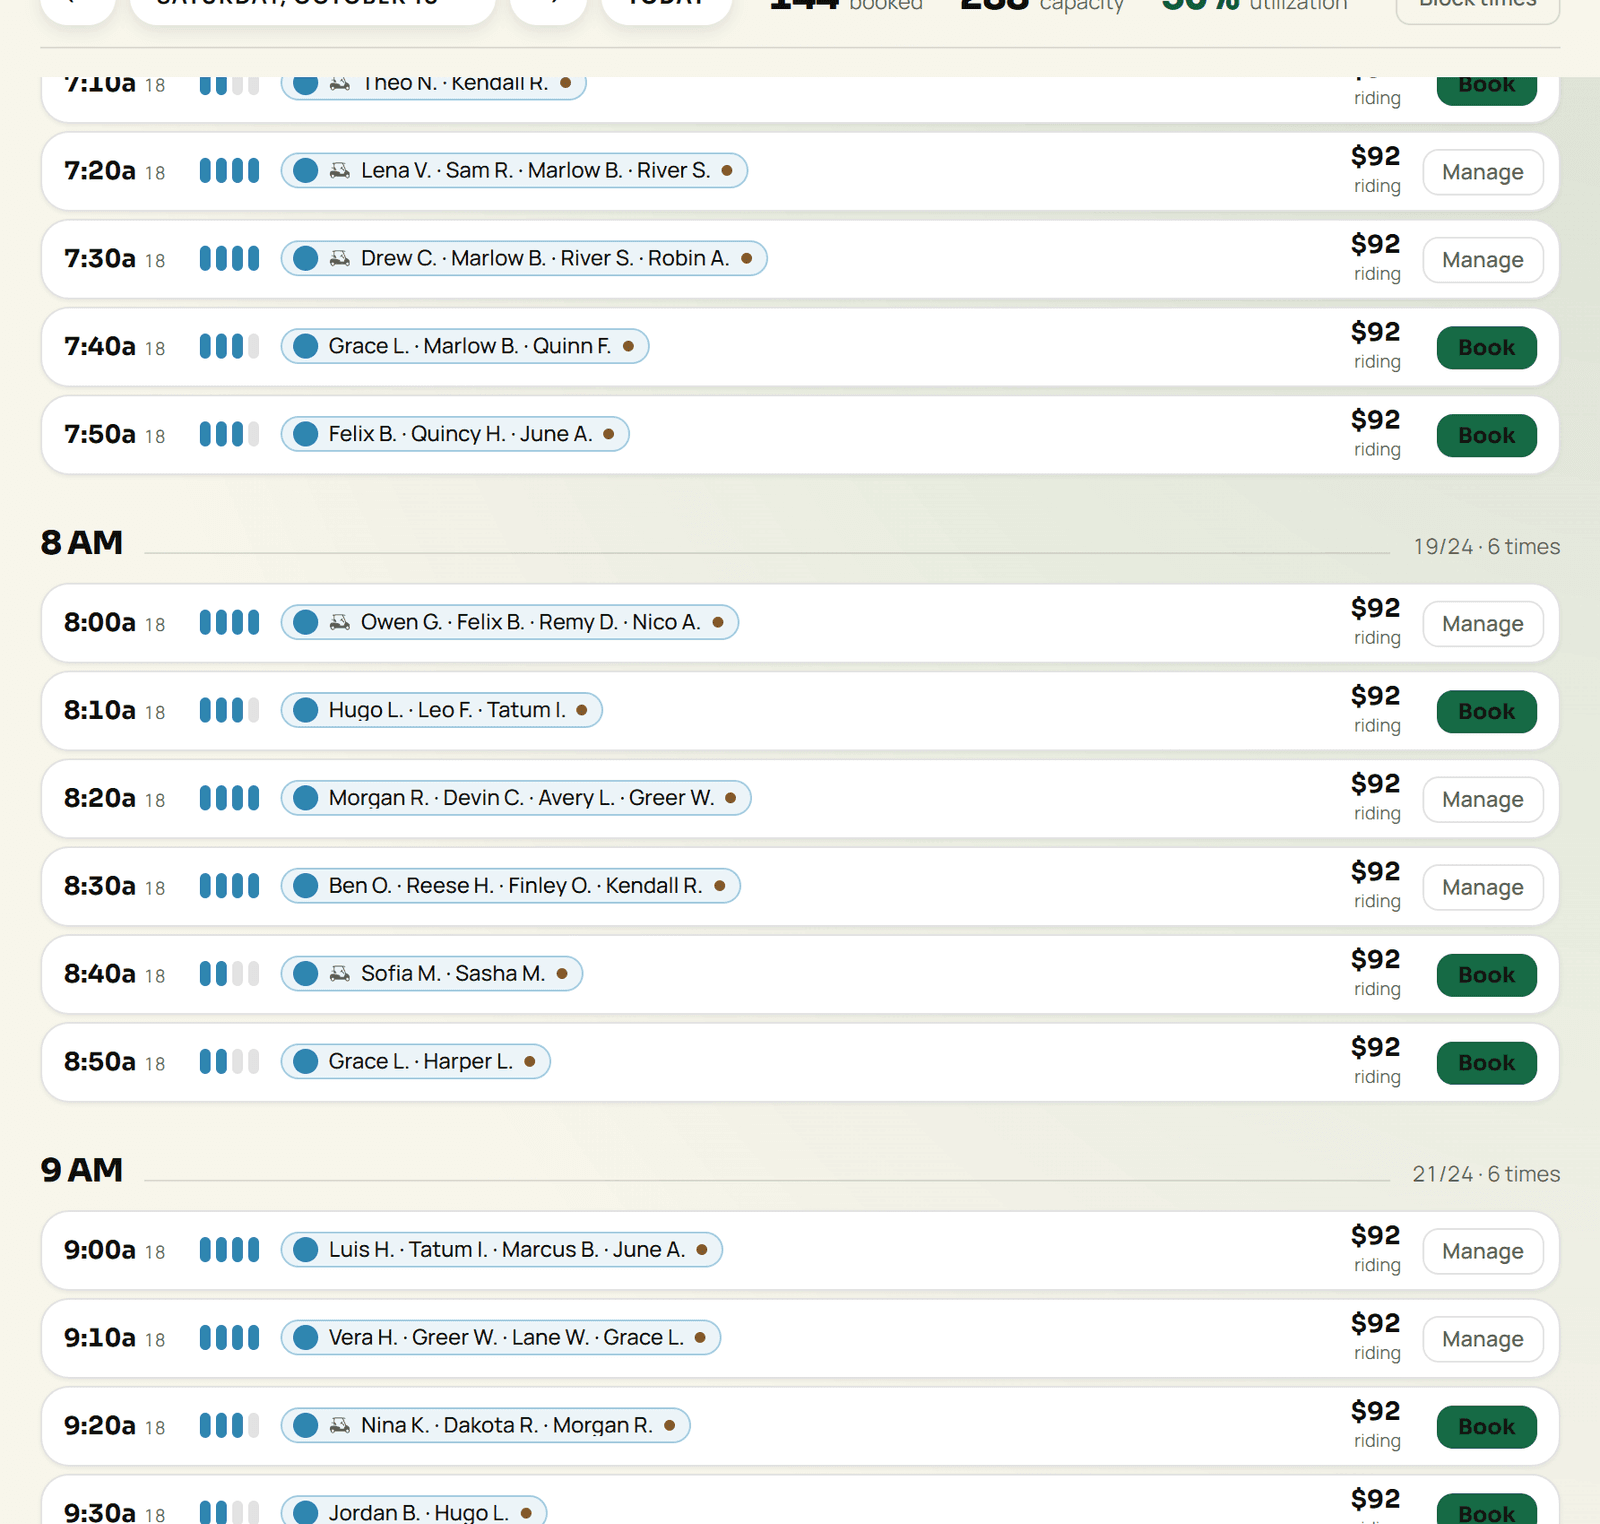The image size is (1600, 1524).
Task: Click the '19/24 · 6 times' summary
Action: (x=1486, y=547)
